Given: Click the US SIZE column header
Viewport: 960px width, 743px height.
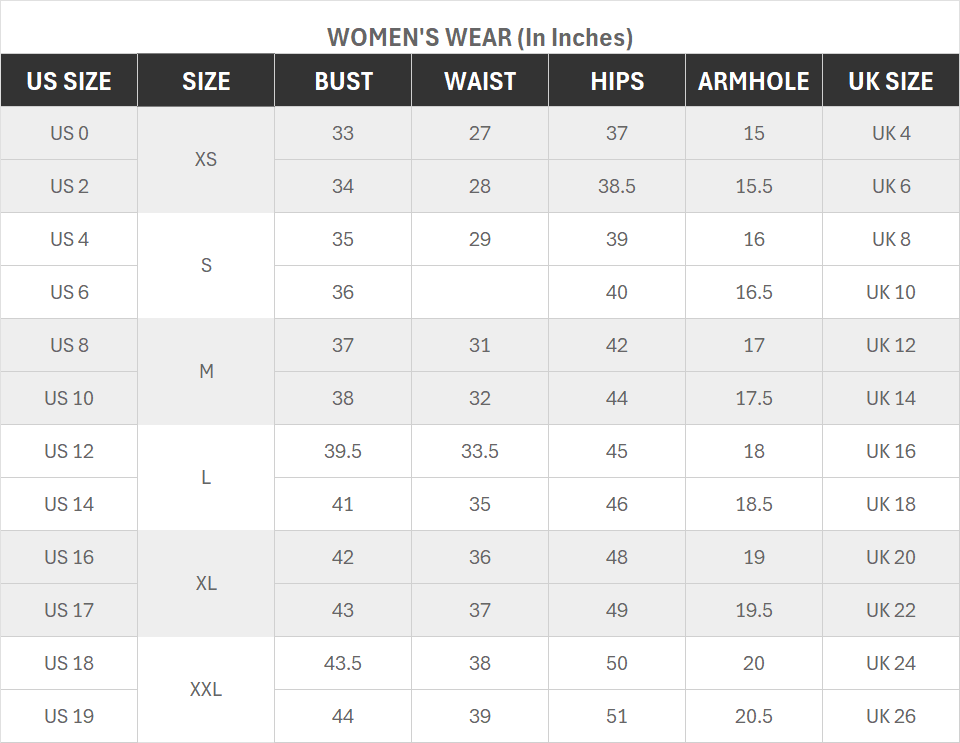Looking at the screenshot, I should 69,81.
